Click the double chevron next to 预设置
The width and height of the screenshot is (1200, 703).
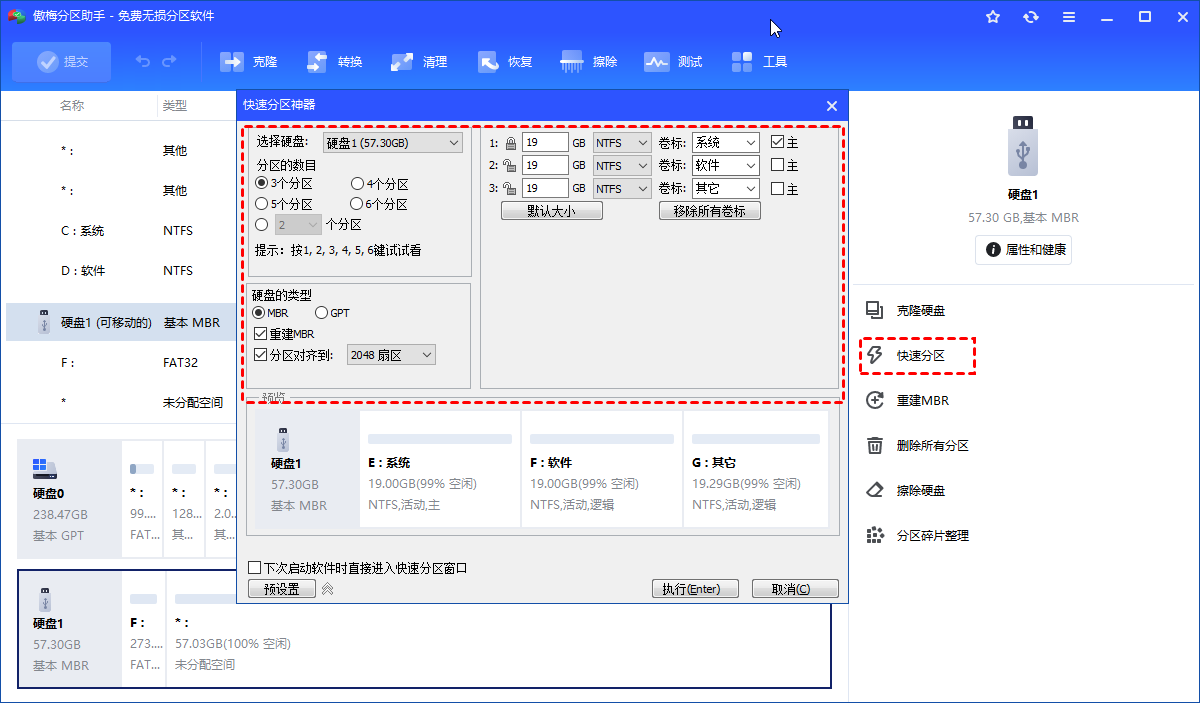(327, 589)
